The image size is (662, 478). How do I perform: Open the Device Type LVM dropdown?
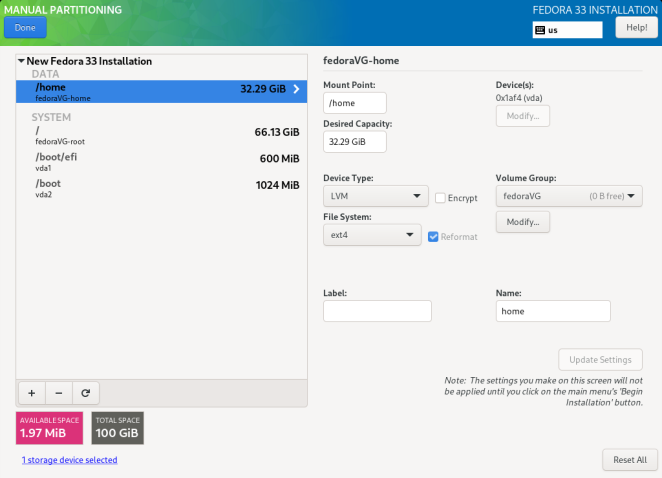pos(376,196)
